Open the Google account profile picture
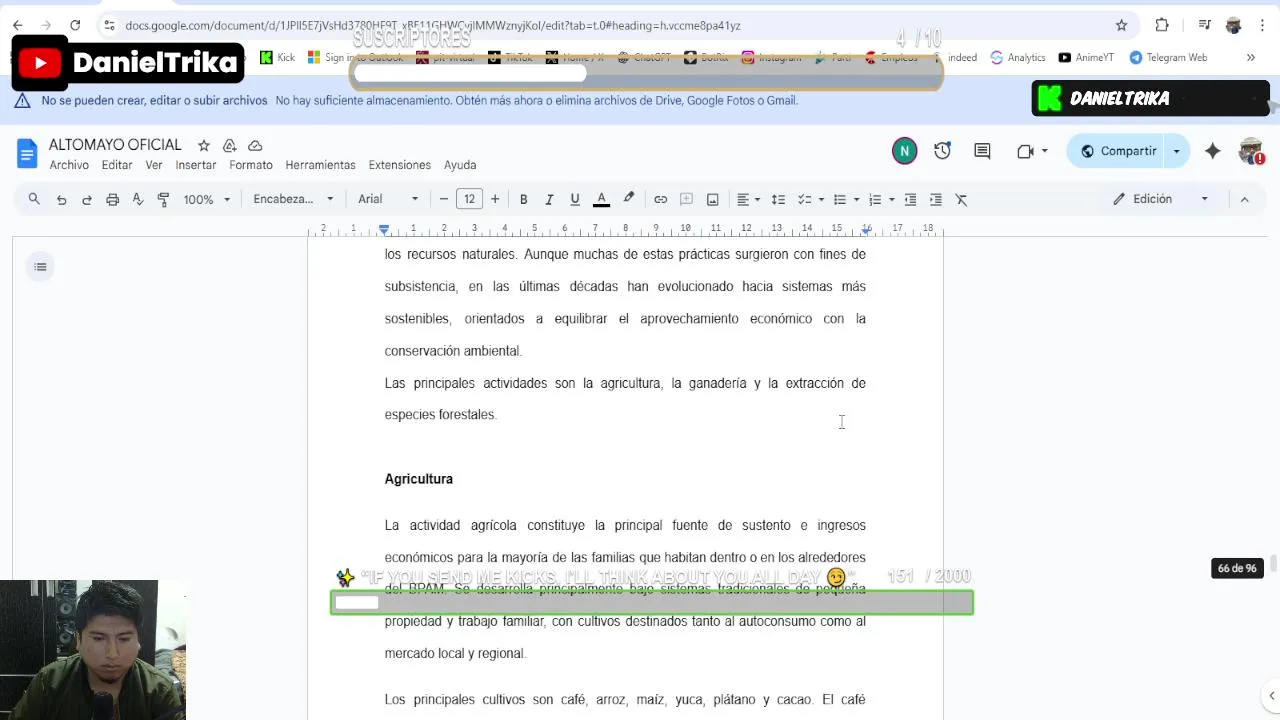 click(1251, 151)
